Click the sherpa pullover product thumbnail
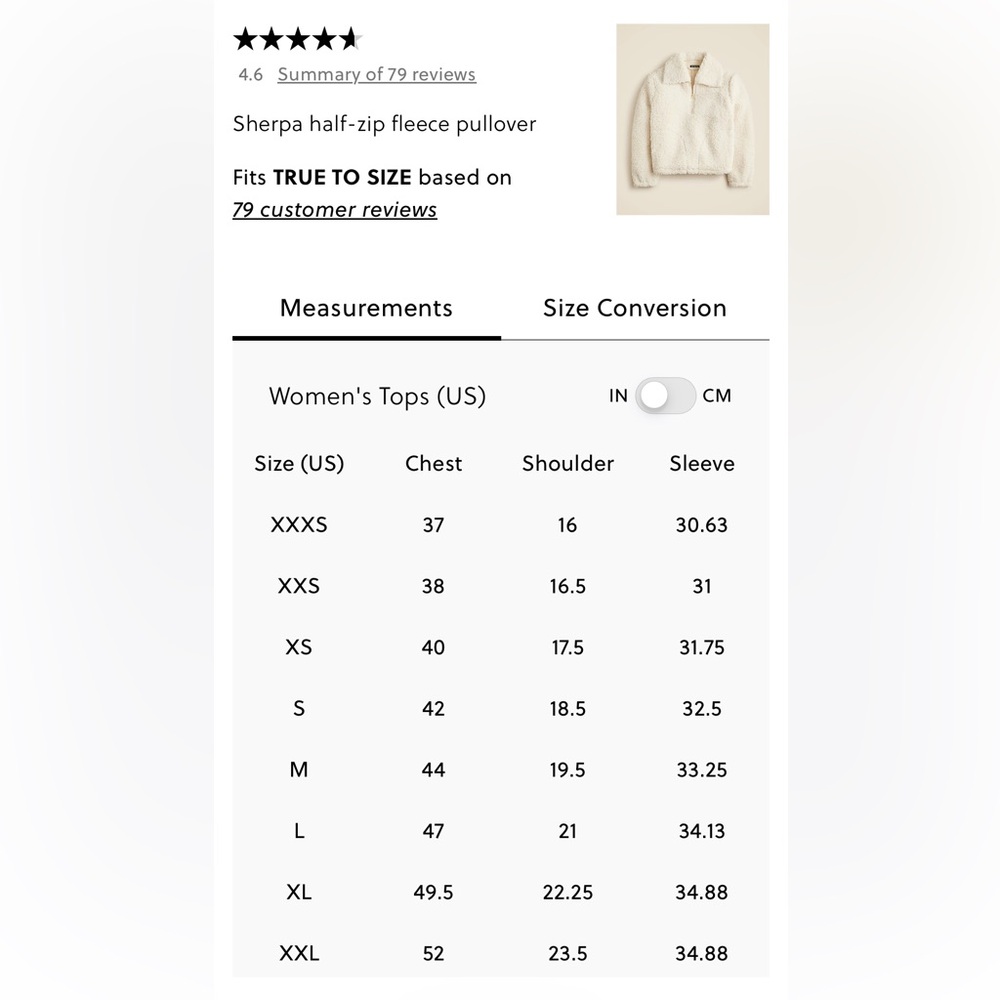 pos(693,119)
